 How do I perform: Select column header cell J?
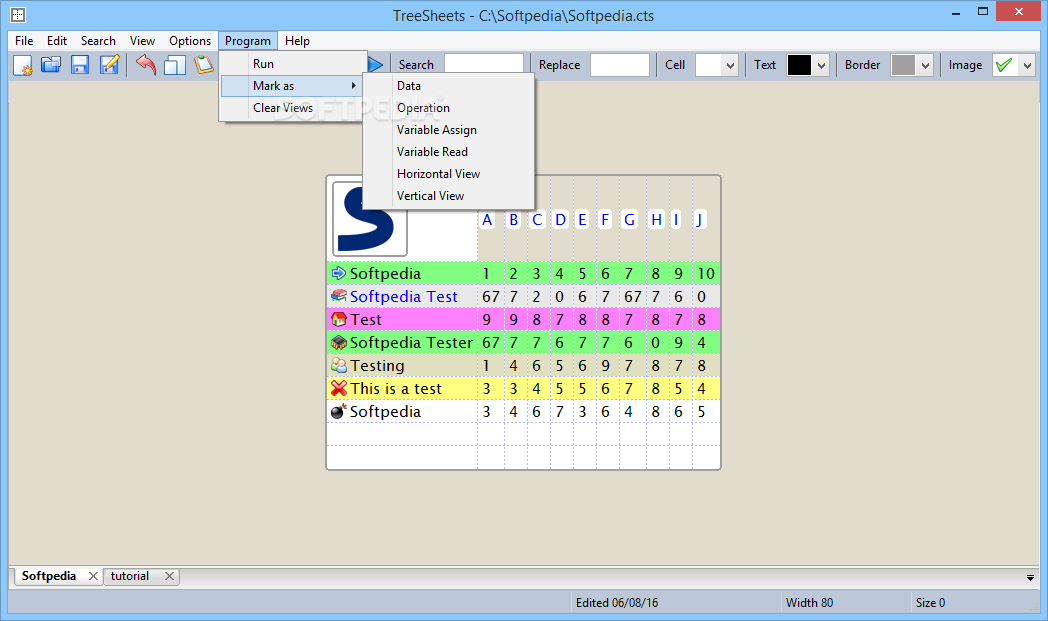pyautogui.click(x=699, y=219)
